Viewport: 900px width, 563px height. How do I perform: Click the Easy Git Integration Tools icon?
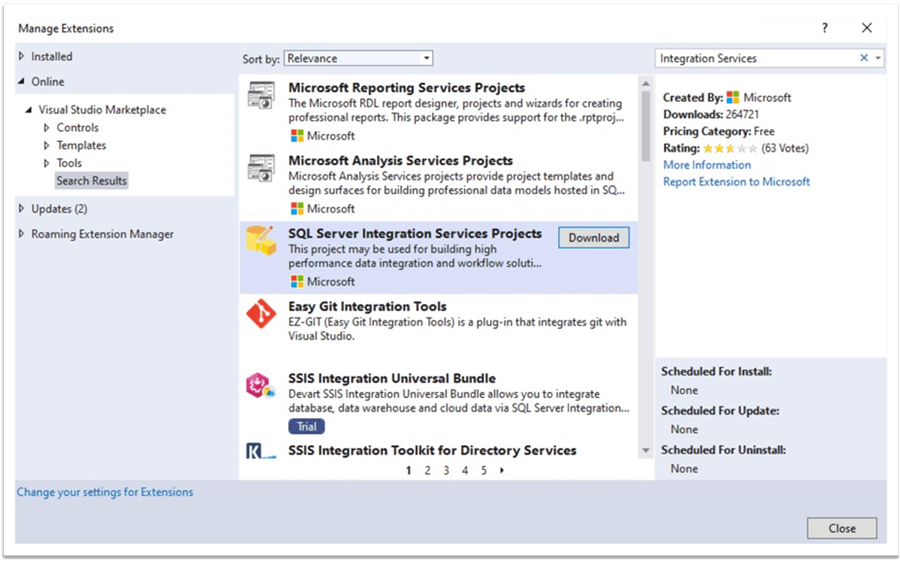pyautogui.click(x=261, y=313)
